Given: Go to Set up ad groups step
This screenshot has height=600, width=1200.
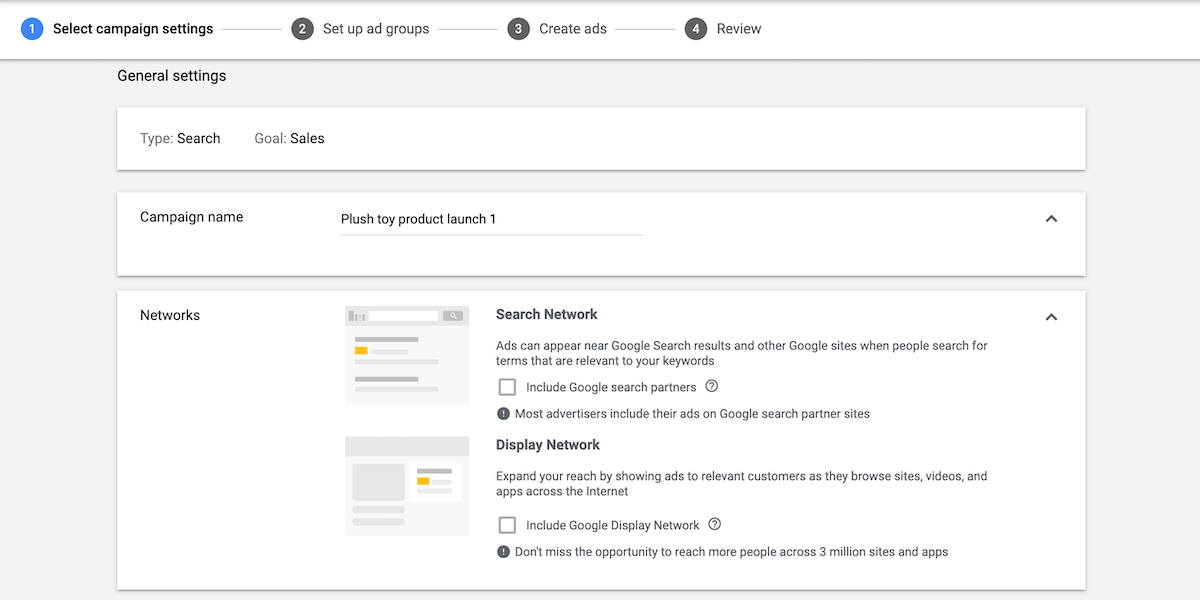Looking at the screenshot, I should 376,29.
